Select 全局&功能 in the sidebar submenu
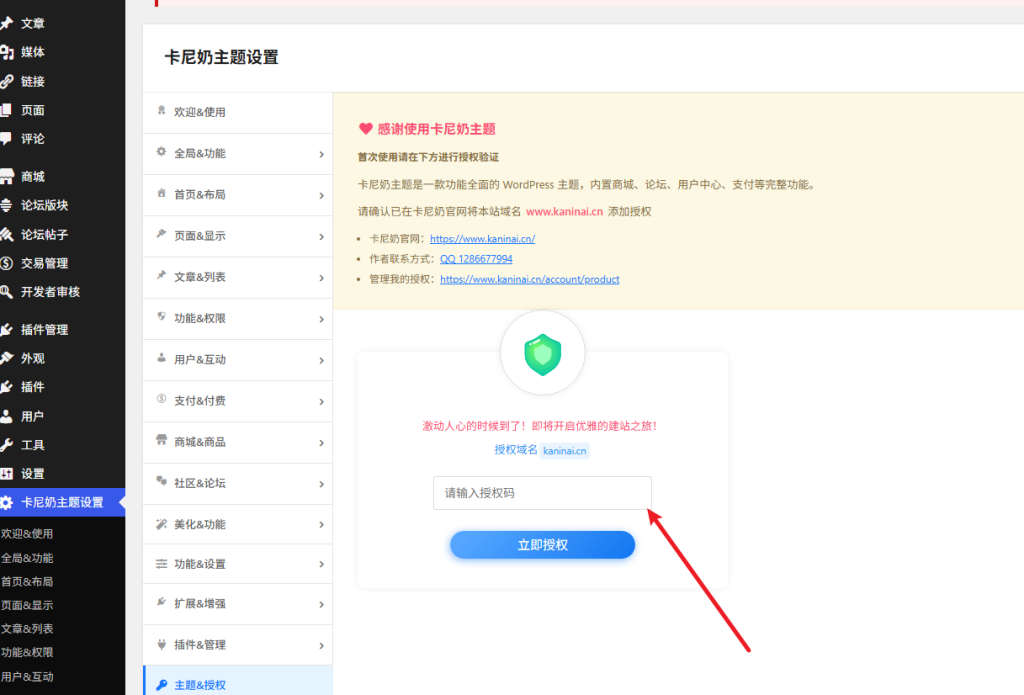 [27, 558]
